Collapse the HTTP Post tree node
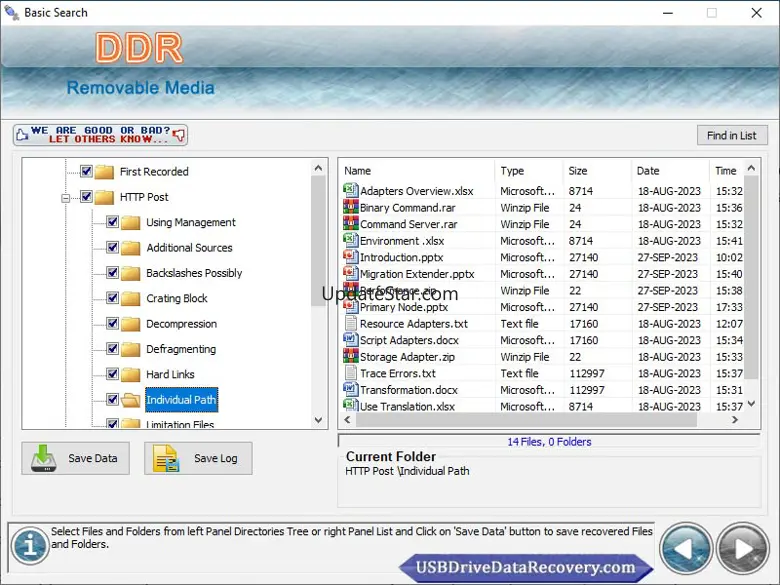The image size is (780, 585). [66, 198]
